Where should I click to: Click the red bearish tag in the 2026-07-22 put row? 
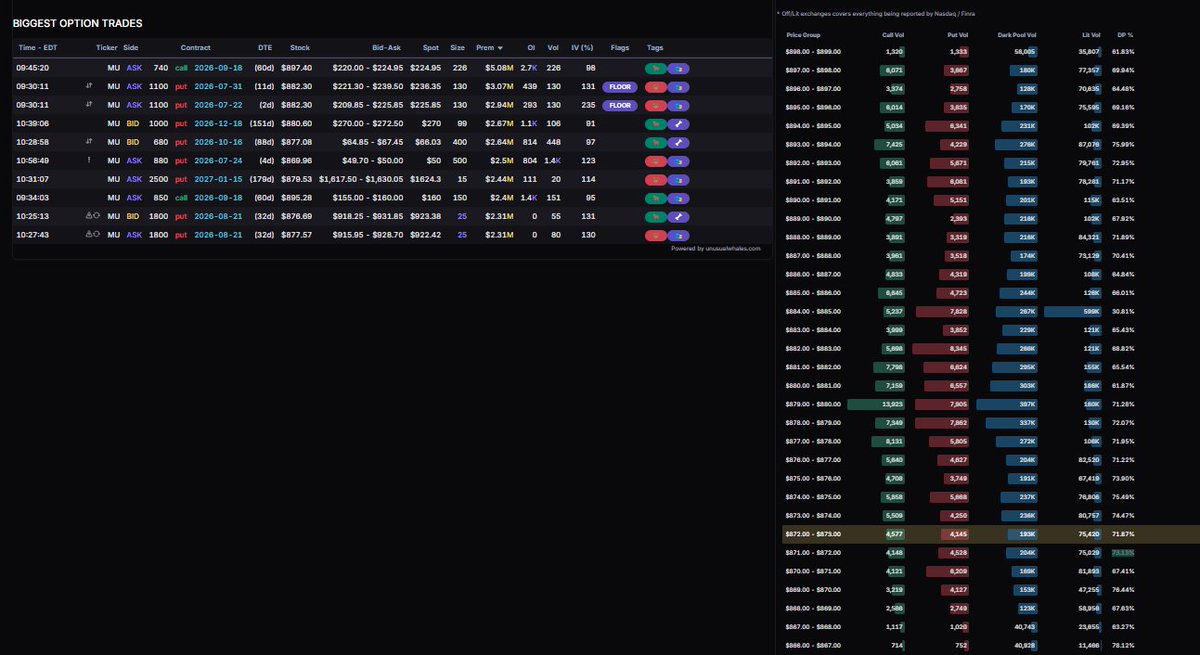pos(655,105)
